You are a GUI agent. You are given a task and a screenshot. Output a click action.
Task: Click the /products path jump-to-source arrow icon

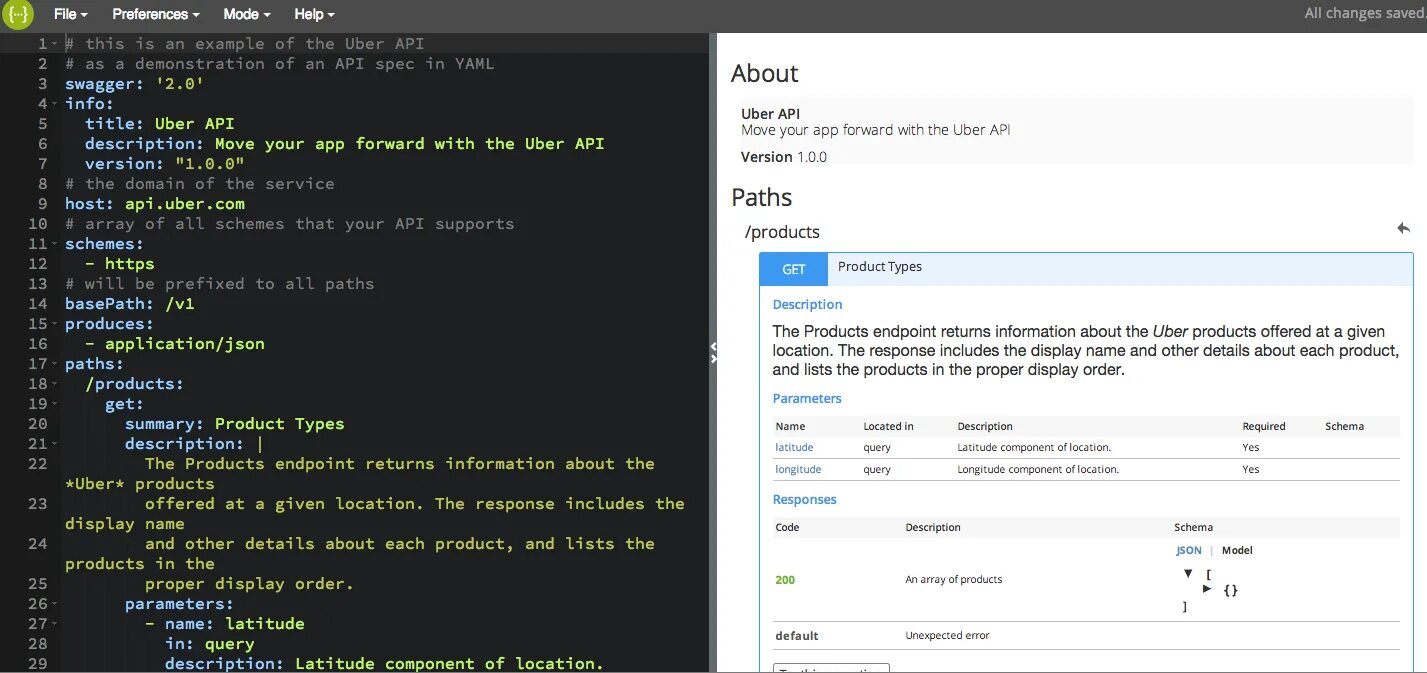(1404, 229)
